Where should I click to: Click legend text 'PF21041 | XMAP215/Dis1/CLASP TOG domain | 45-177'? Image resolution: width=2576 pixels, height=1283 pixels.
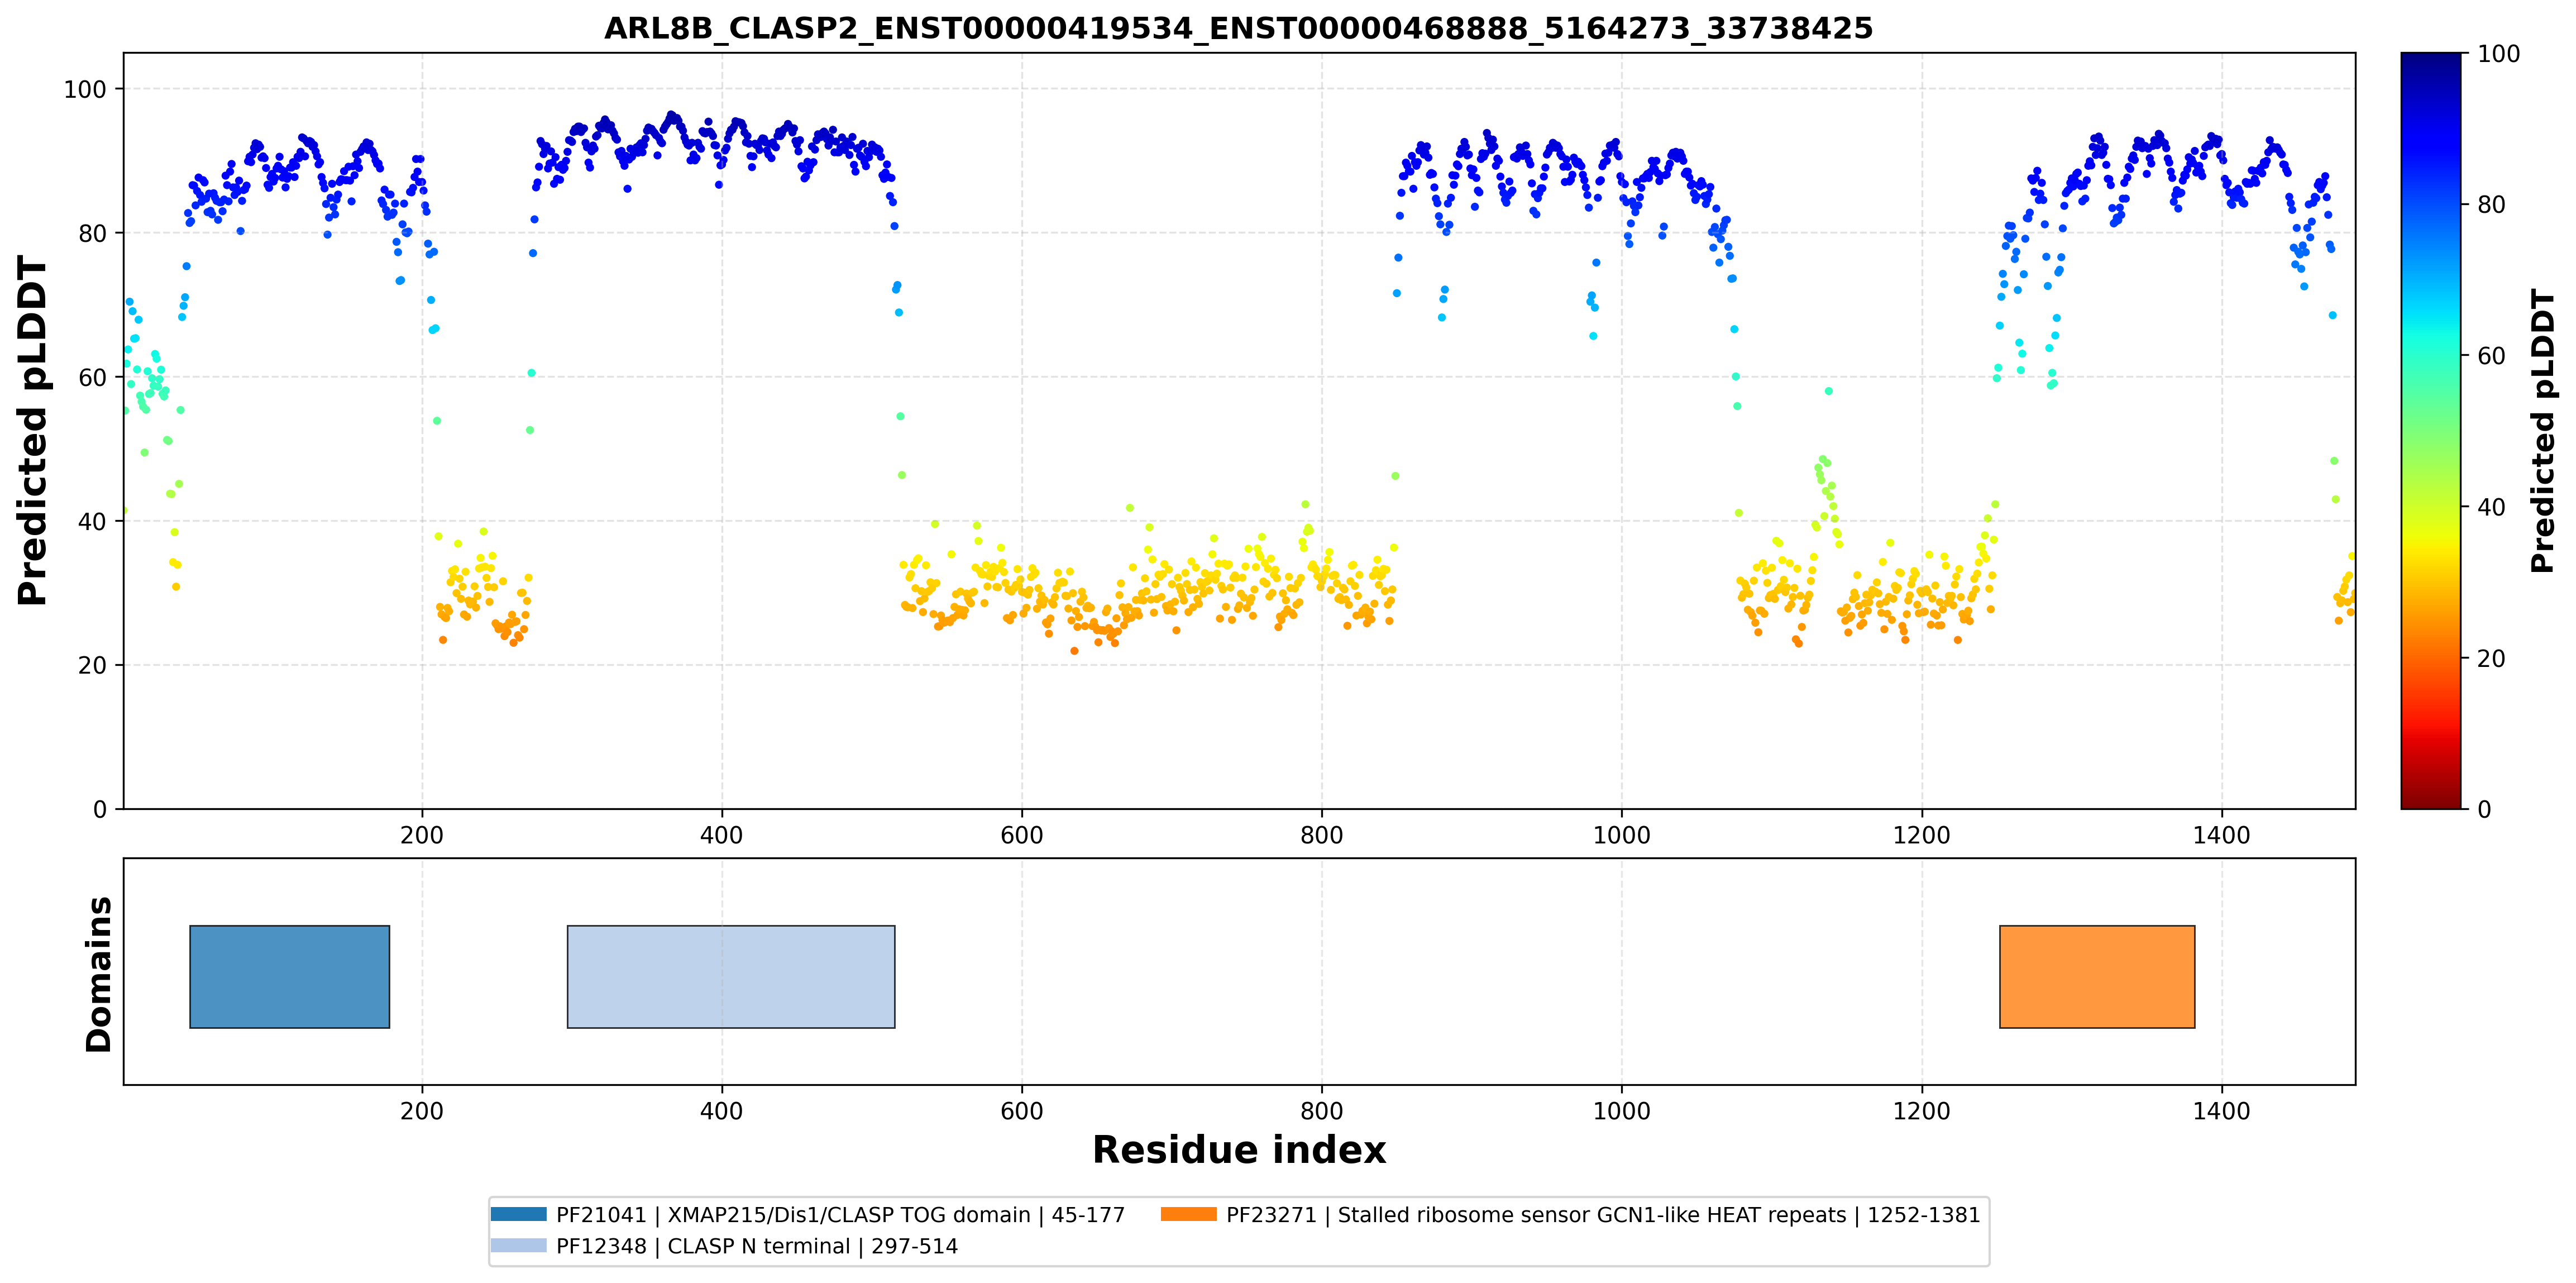click(x=840, y=1215)
